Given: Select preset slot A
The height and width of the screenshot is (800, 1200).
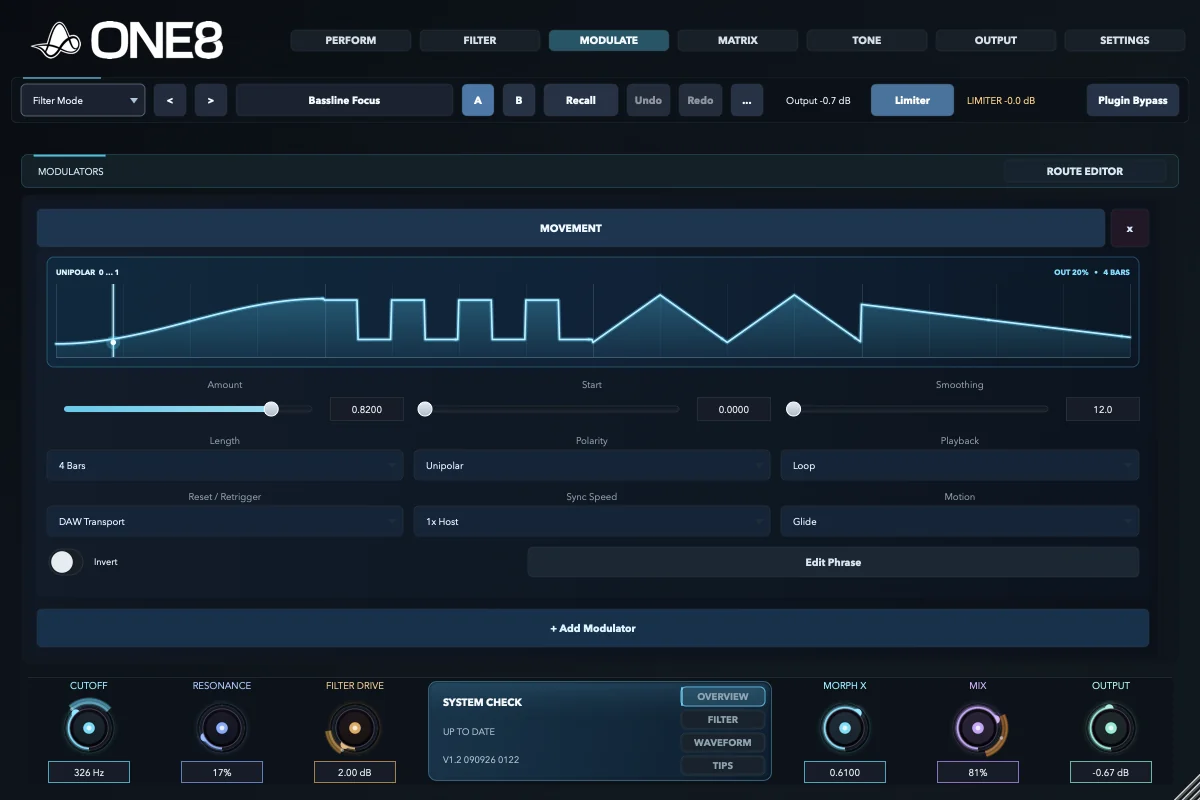Looking at the screenshot, I should (x=478, y=100).
